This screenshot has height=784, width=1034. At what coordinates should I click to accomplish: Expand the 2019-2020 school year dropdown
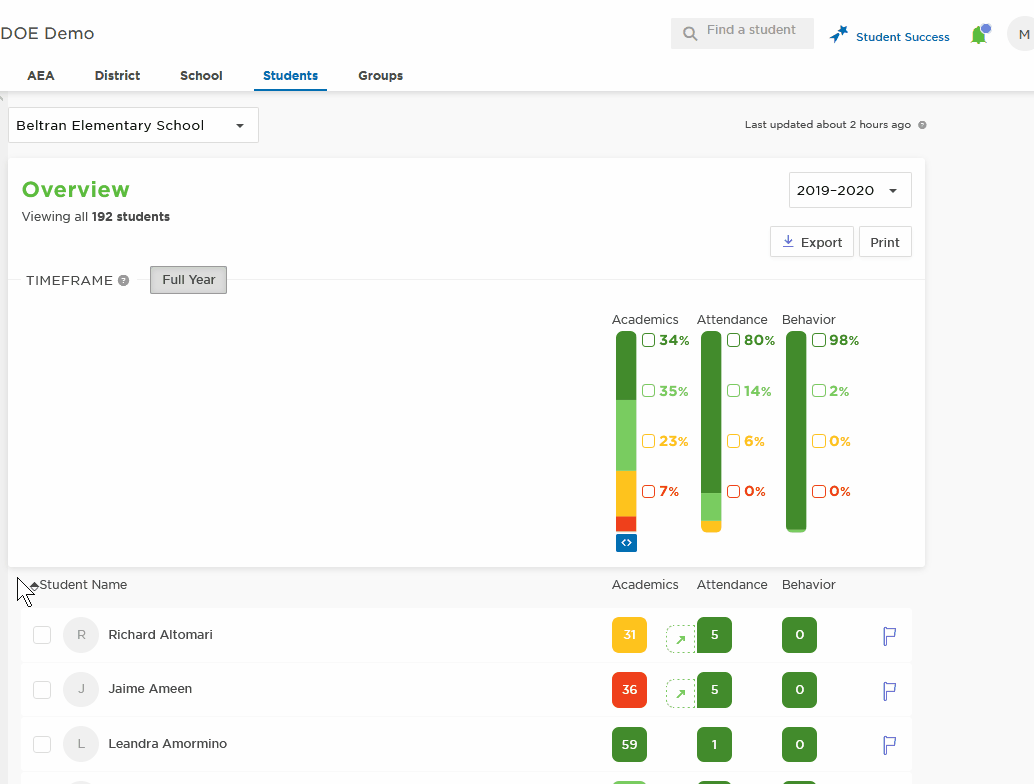click(850, 190)
